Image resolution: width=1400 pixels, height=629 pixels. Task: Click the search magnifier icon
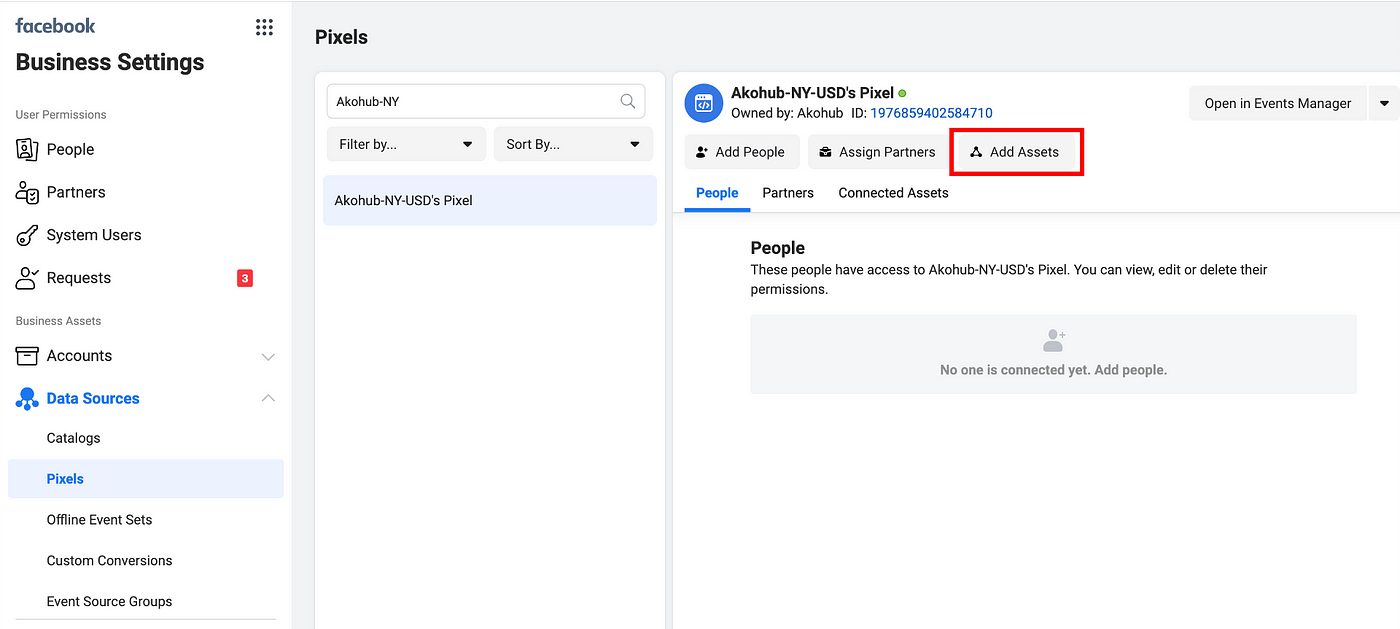pyautogui.click(x=628, y=101)
